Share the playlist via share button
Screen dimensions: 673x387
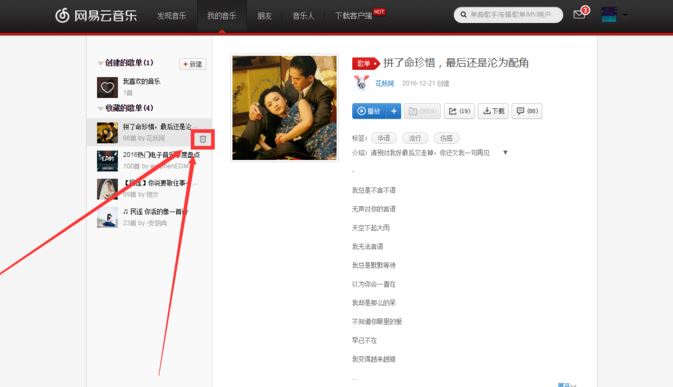[459, 111]
